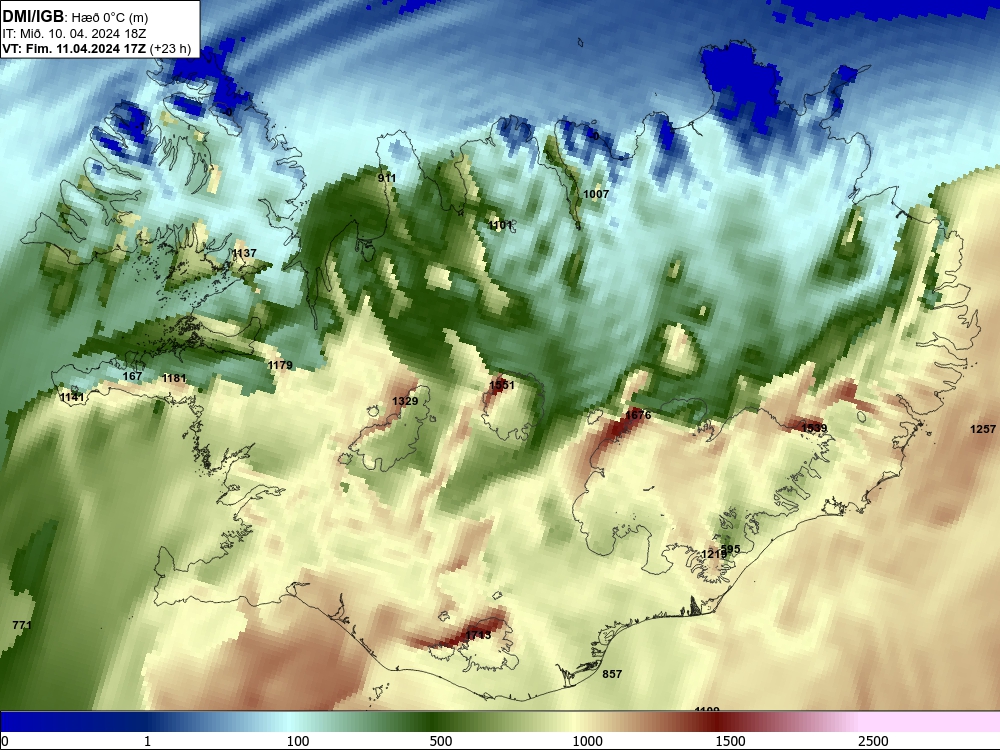Screen dimensions: 1000x750
Task: Select the map value 1676
Action: (638, 415)
